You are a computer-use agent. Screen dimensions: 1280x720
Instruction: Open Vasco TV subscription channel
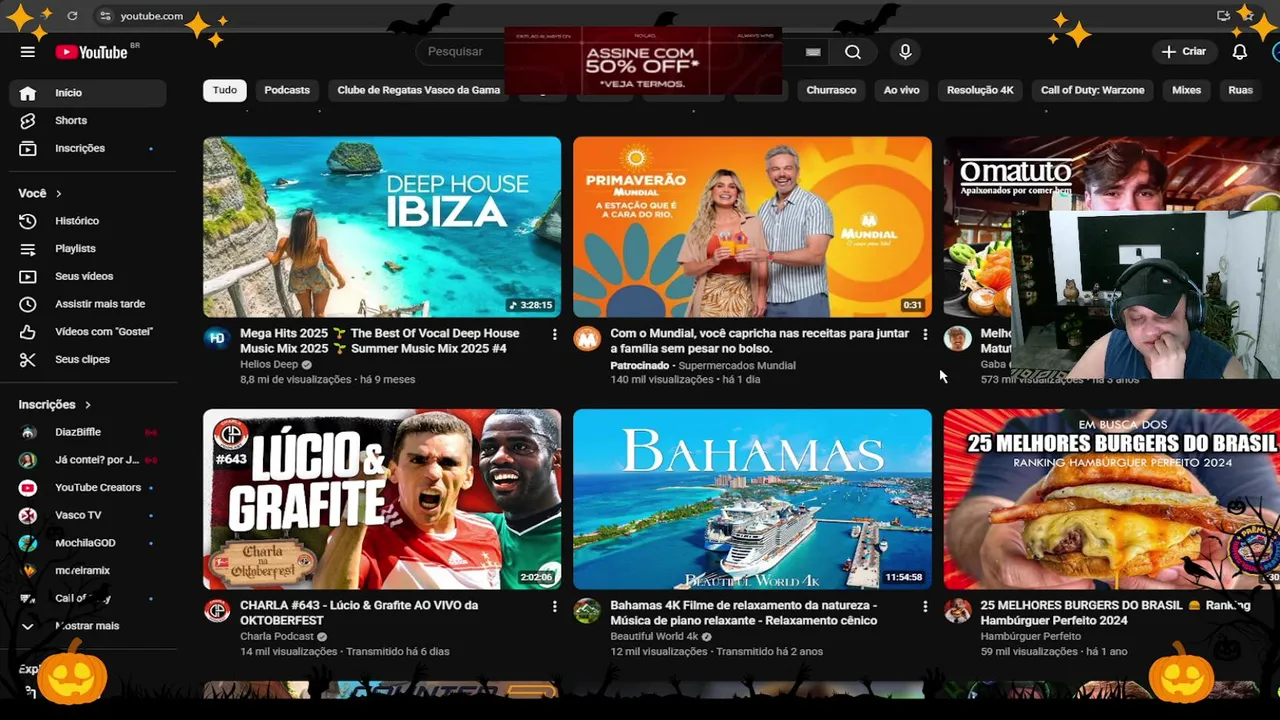pyautogui.click(x=88, y=515)
